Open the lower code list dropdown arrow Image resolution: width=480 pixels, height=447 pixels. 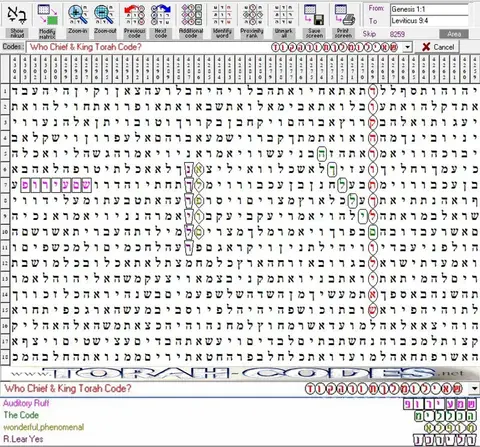pos(474,389)
